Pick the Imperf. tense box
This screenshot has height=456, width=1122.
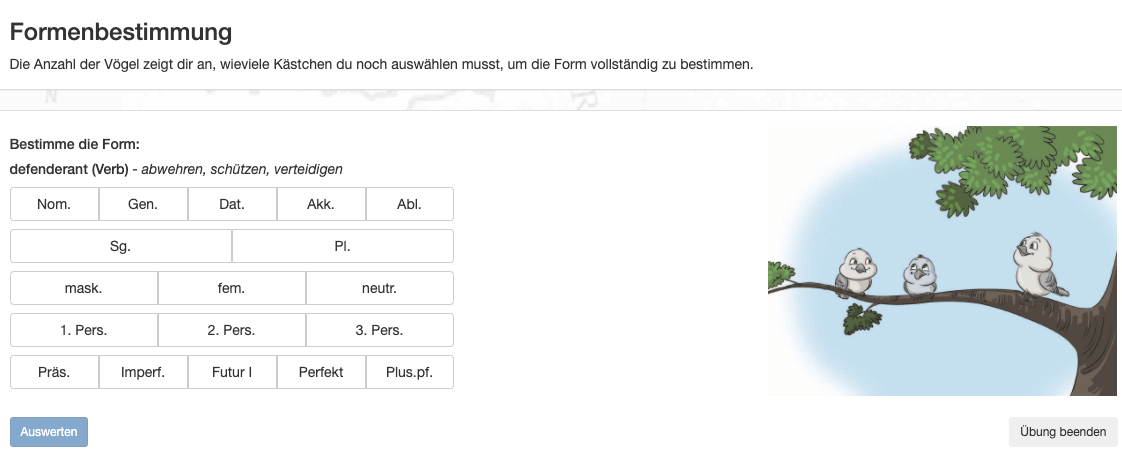143,372
